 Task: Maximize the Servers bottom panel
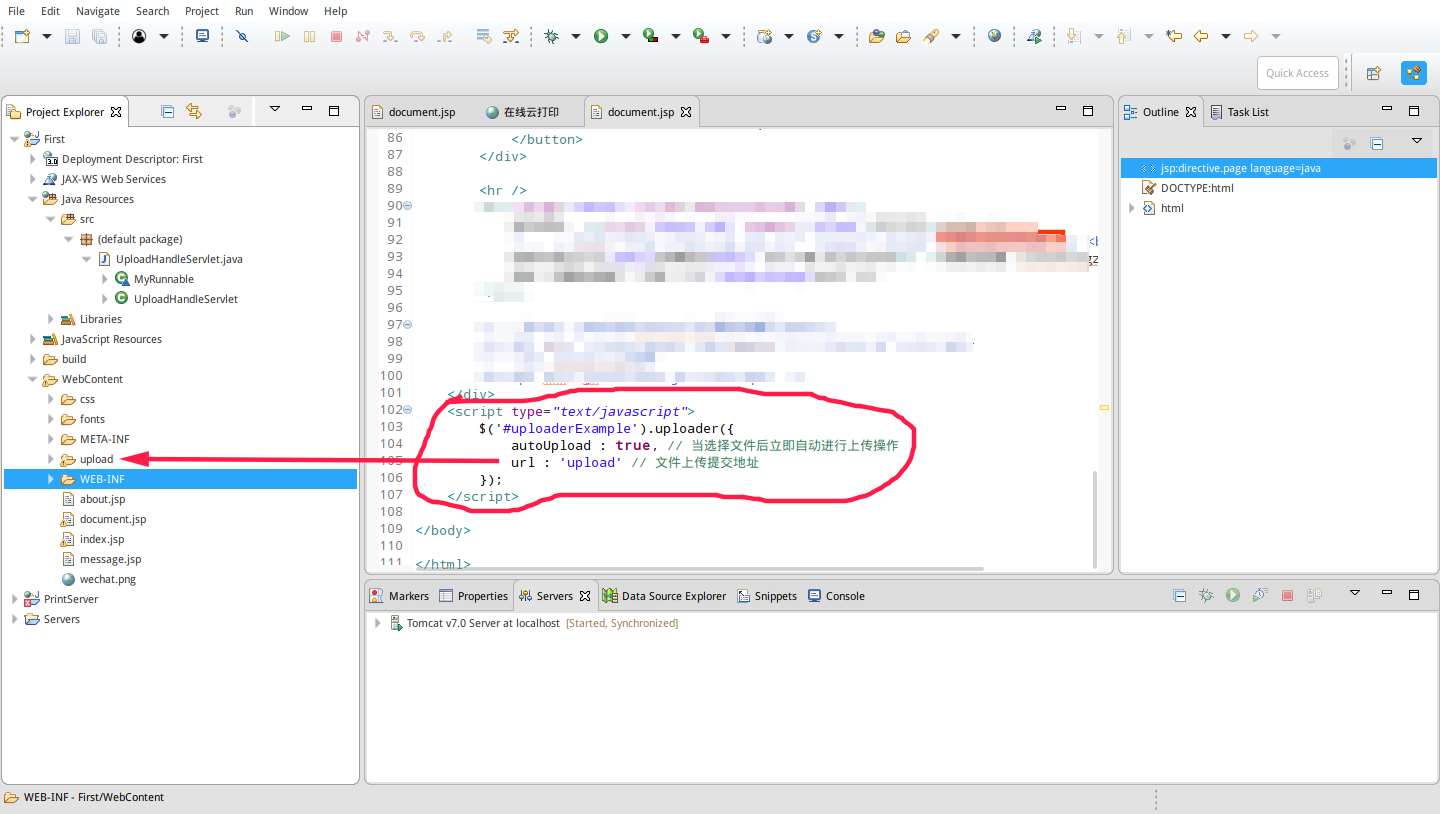tap(1414, 594)
